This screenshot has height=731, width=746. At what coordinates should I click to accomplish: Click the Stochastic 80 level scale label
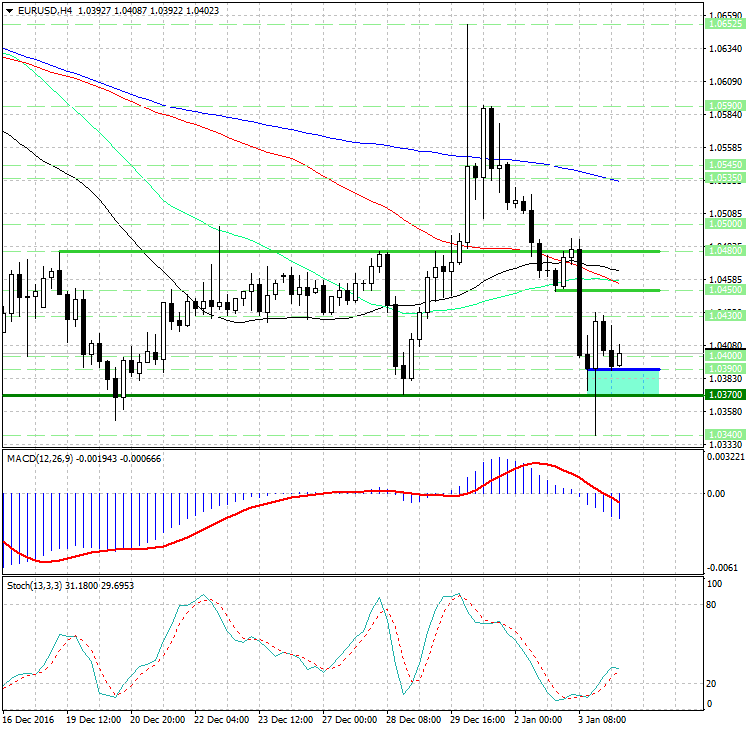click(714, 605)
